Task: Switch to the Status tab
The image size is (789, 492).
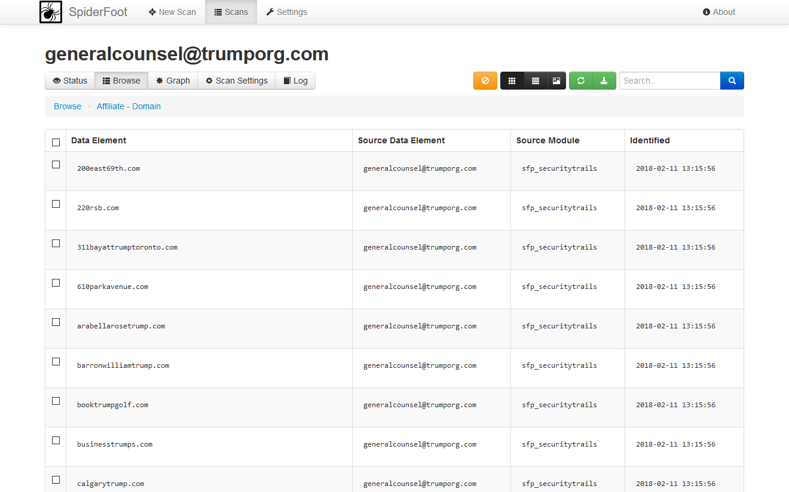Action: click(x=70, y=81)
